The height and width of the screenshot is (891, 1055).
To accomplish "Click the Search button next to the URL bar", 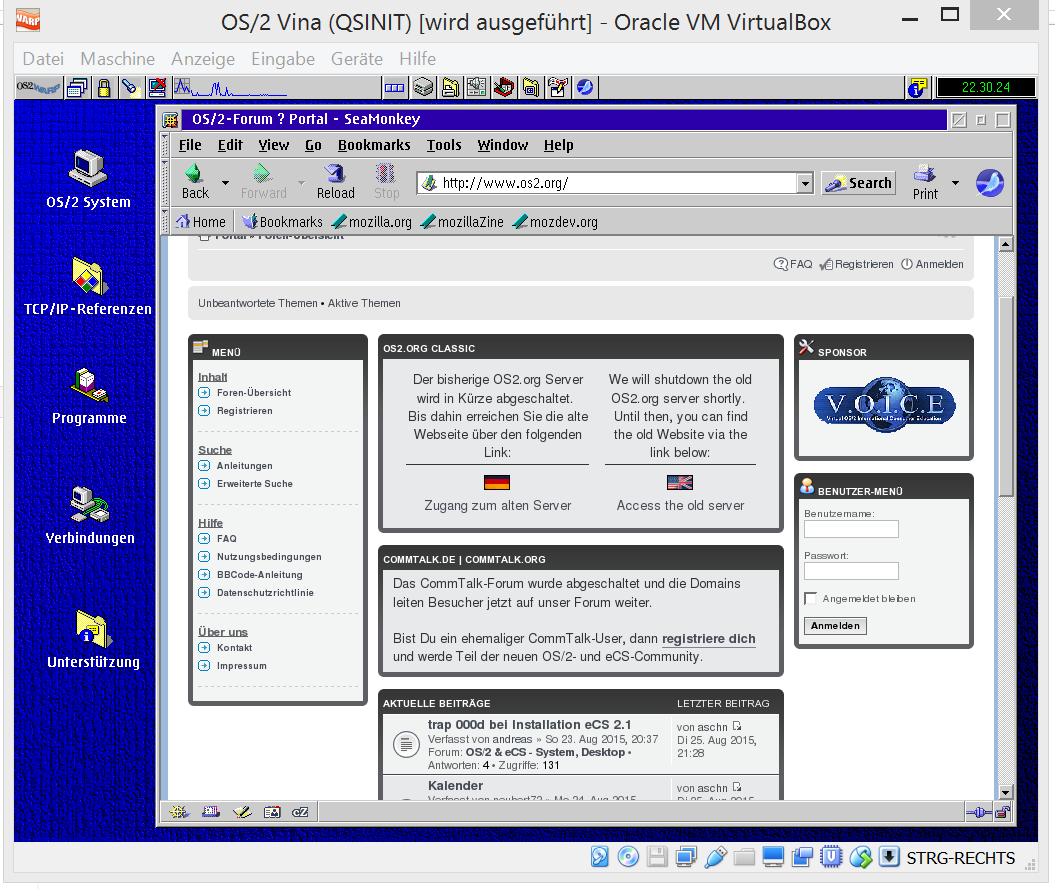I will point(859,183).
